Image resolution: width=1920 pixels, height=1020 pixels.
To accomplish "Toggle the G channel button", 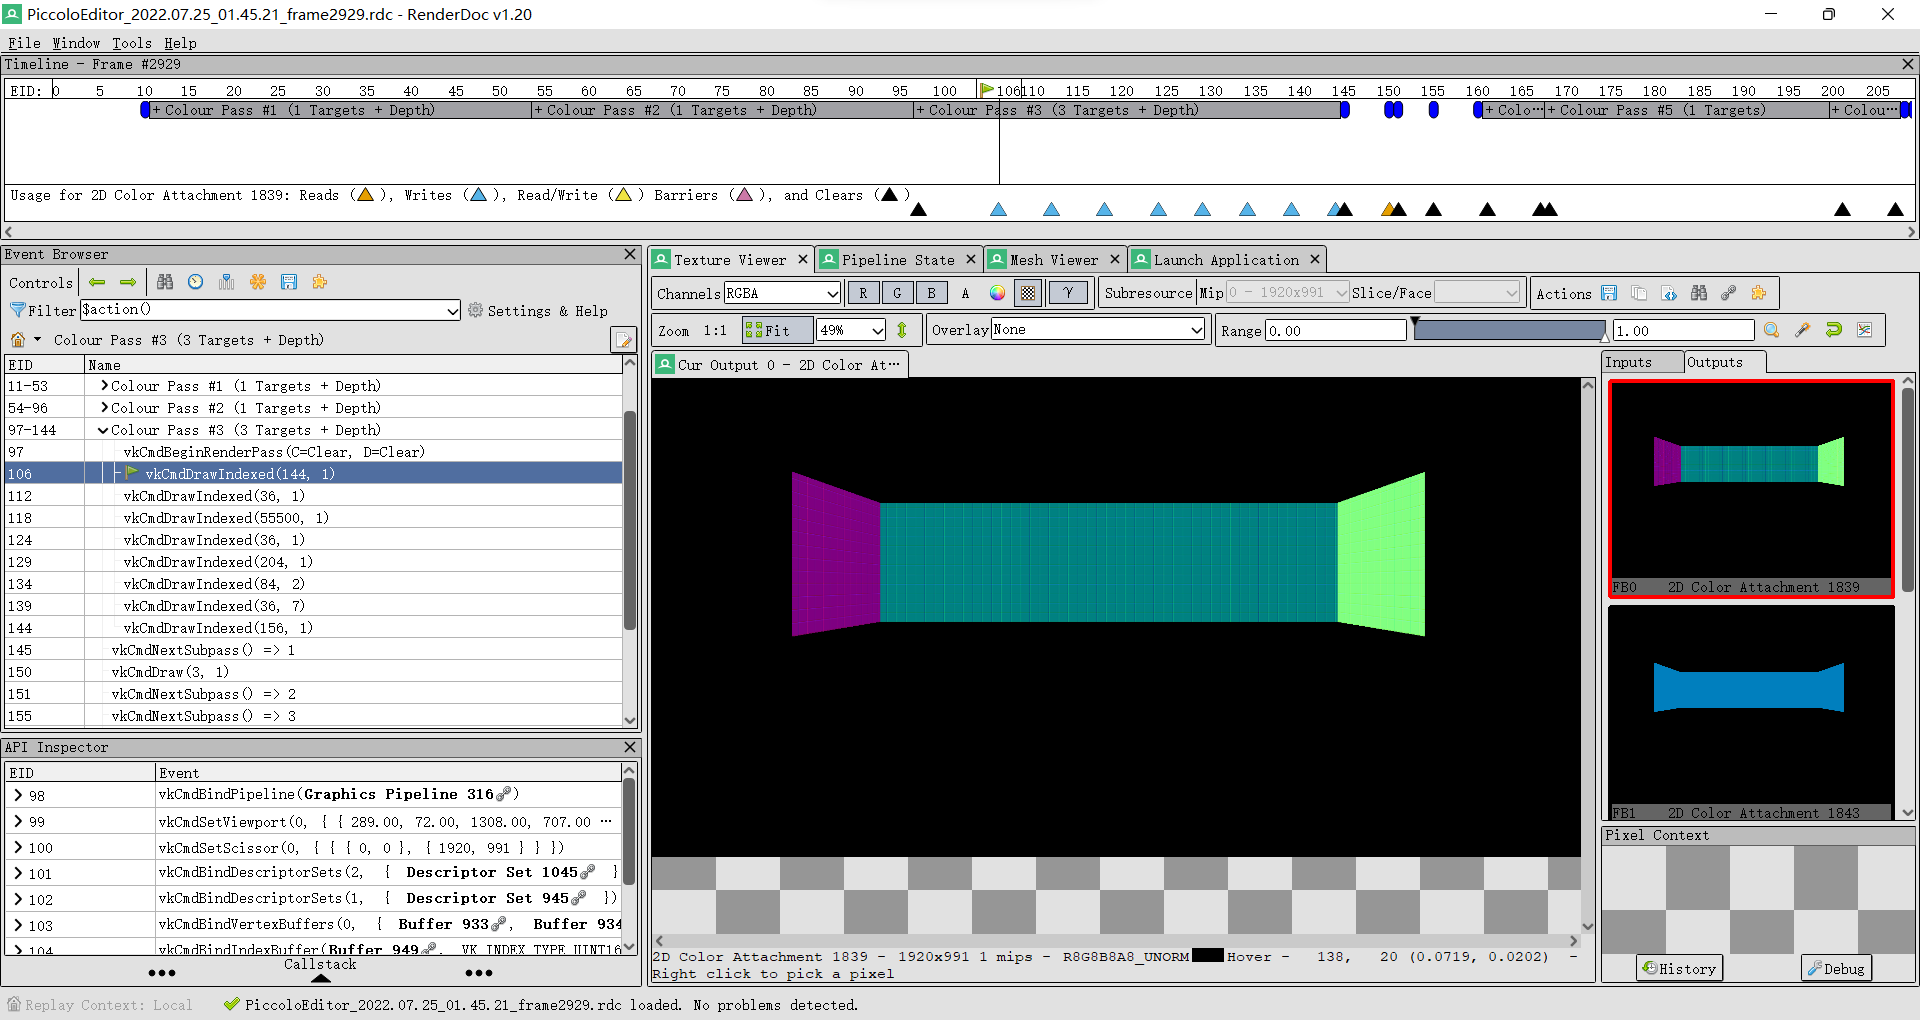I will [x=897, y=293].
